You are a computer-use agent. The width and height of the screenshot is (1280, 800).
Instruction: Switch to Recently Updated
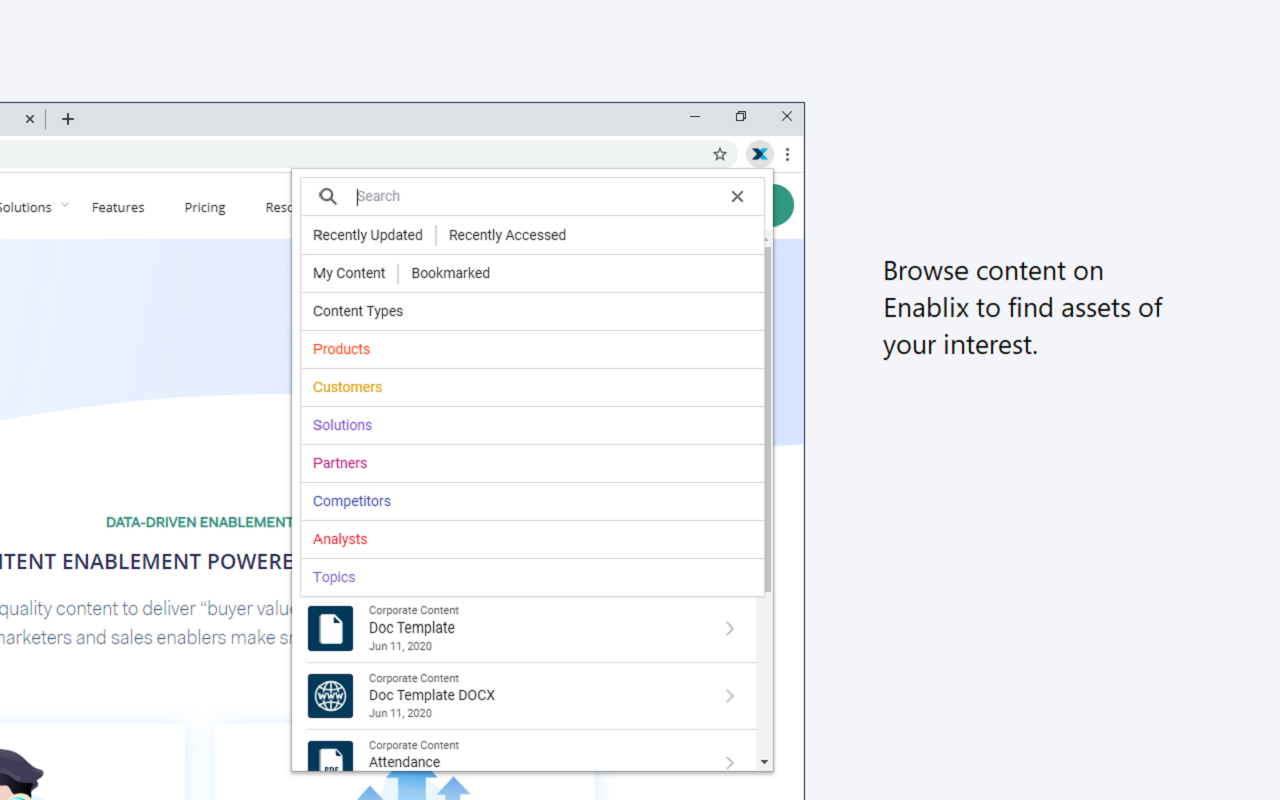(x=368, y=235)
